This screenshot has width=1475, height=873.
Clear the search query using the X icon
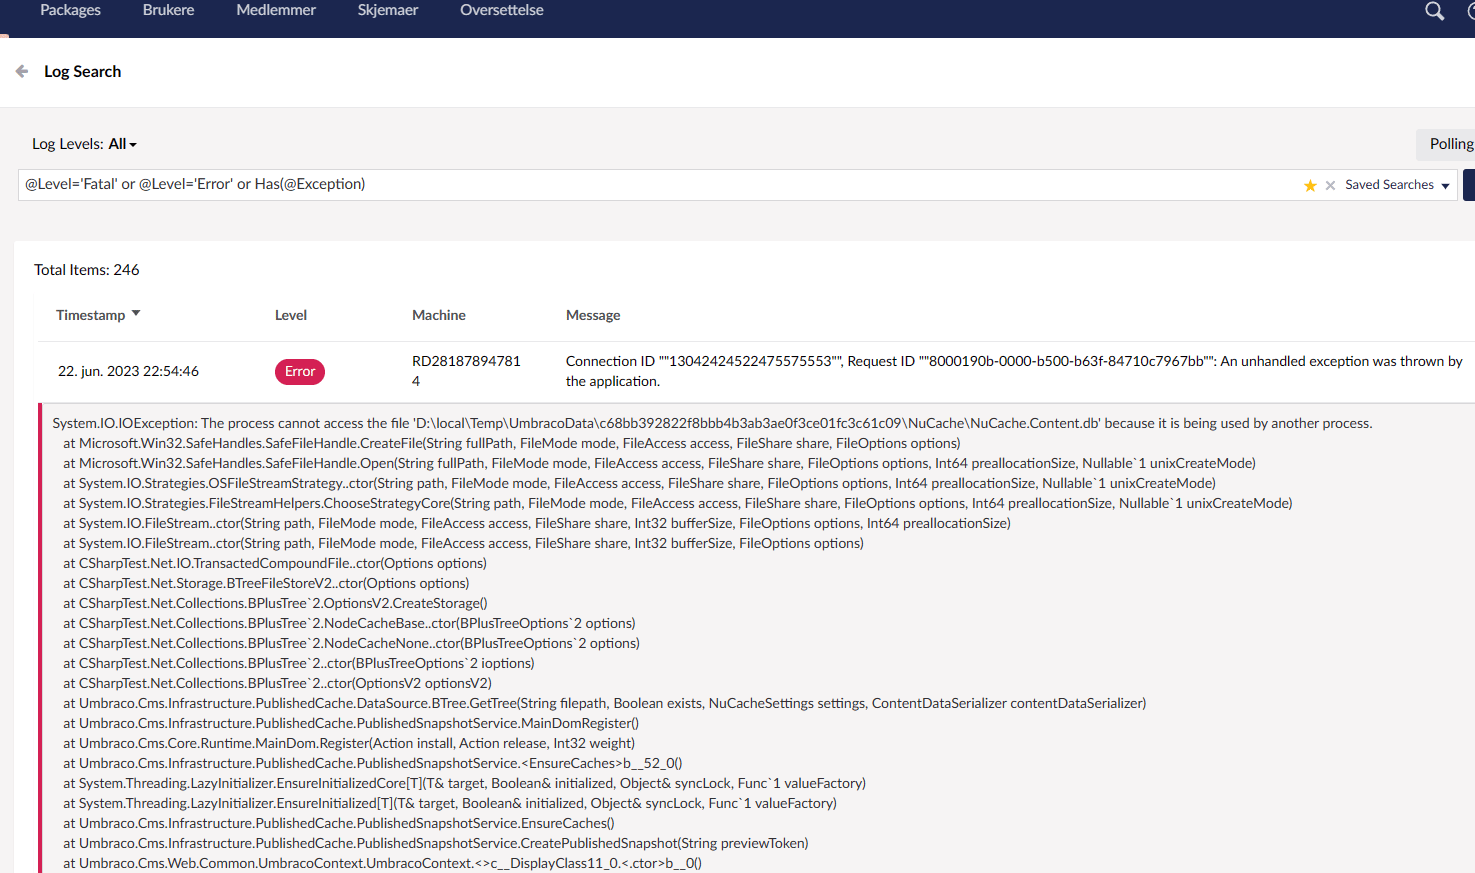[x=1330, y=185]
